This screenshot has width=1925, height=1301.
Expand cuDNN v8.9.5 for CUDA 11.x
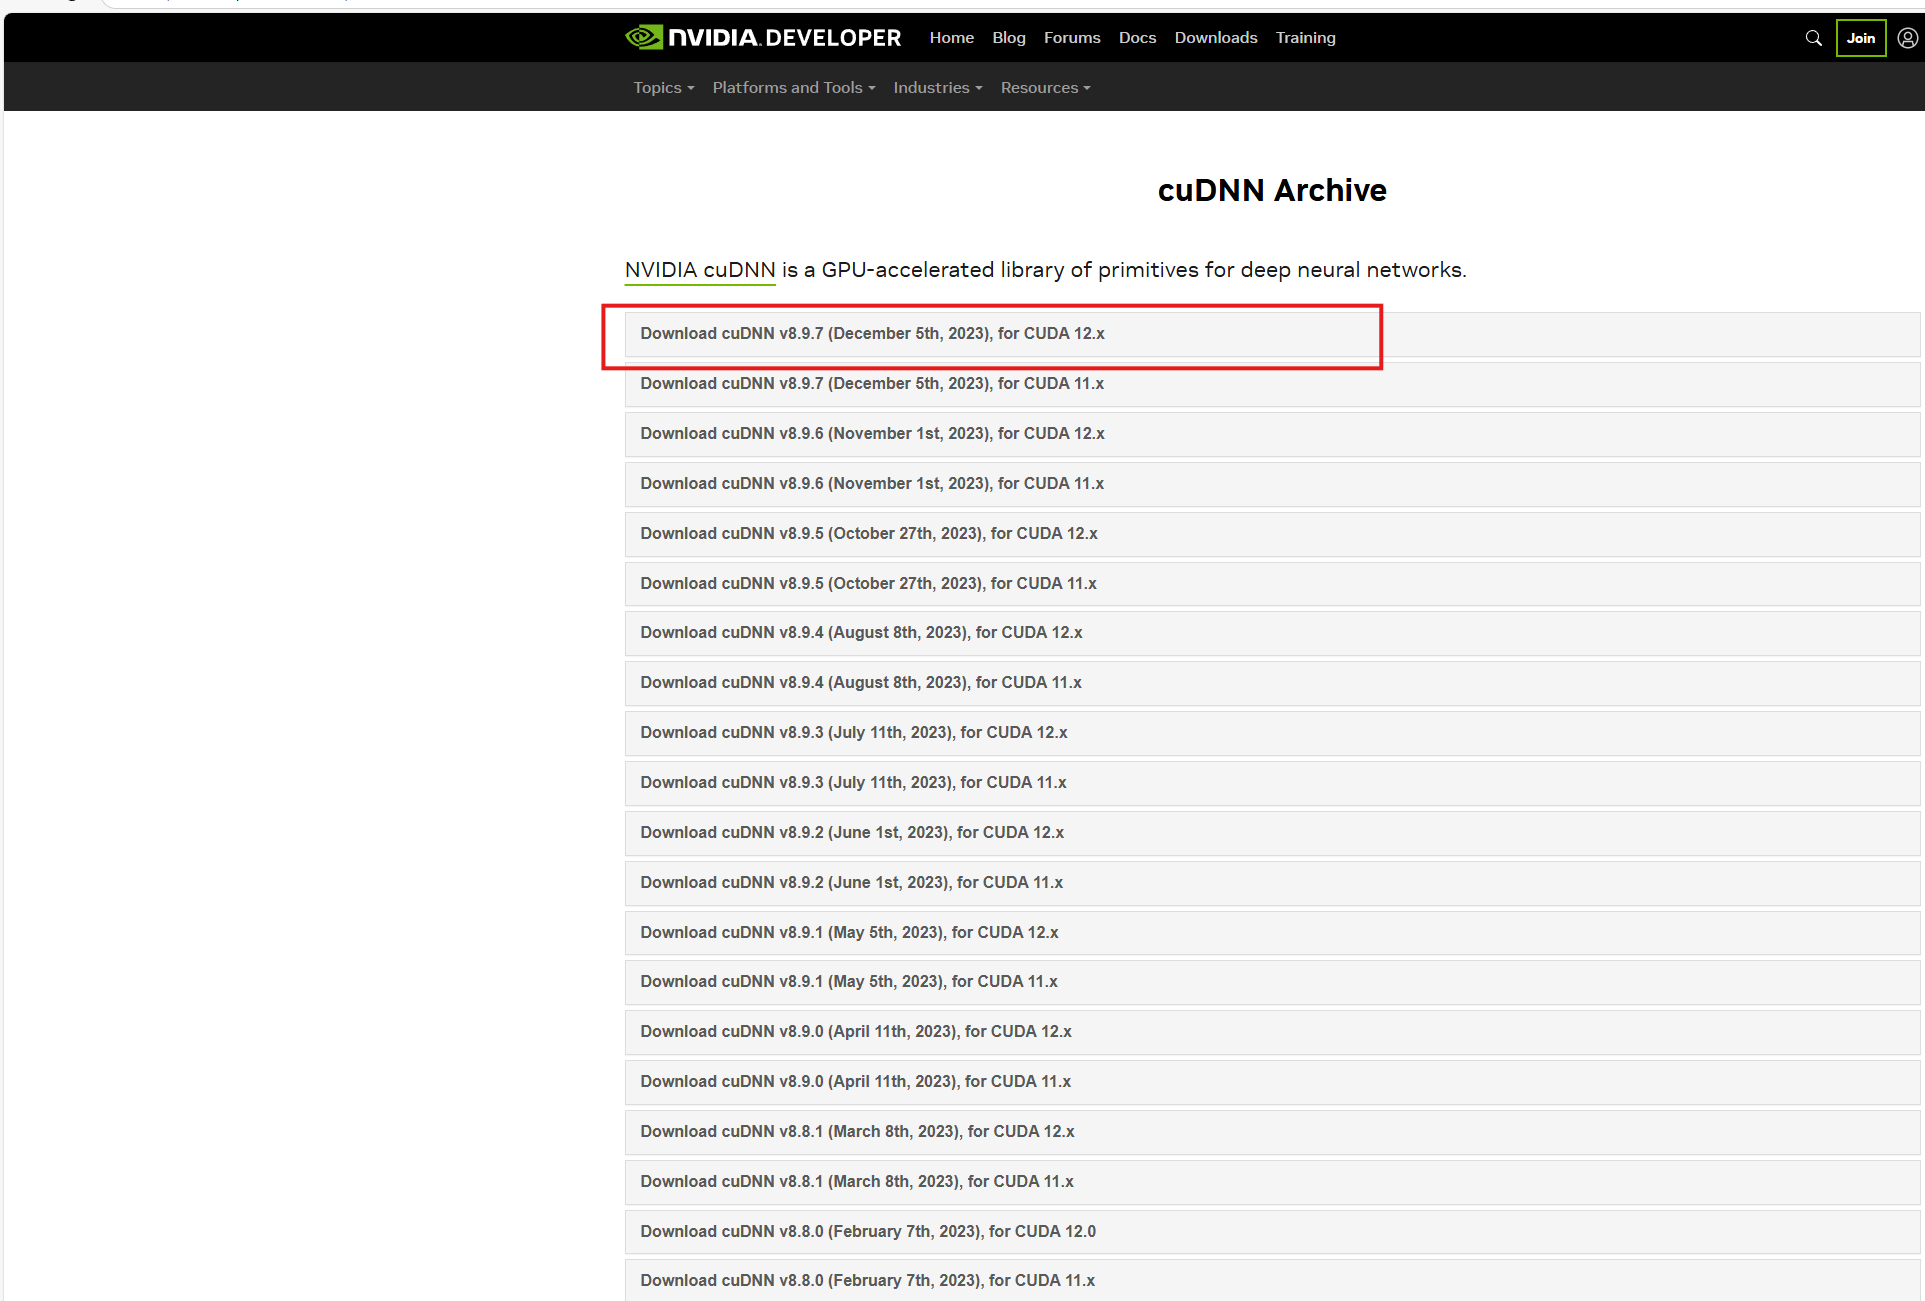(x=1272, y=584)
